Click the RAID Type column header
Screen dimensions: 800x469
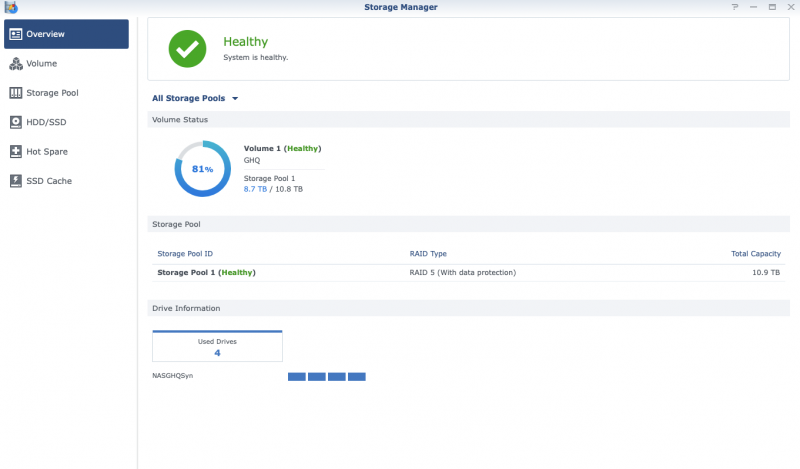click(x=428, y=254)
